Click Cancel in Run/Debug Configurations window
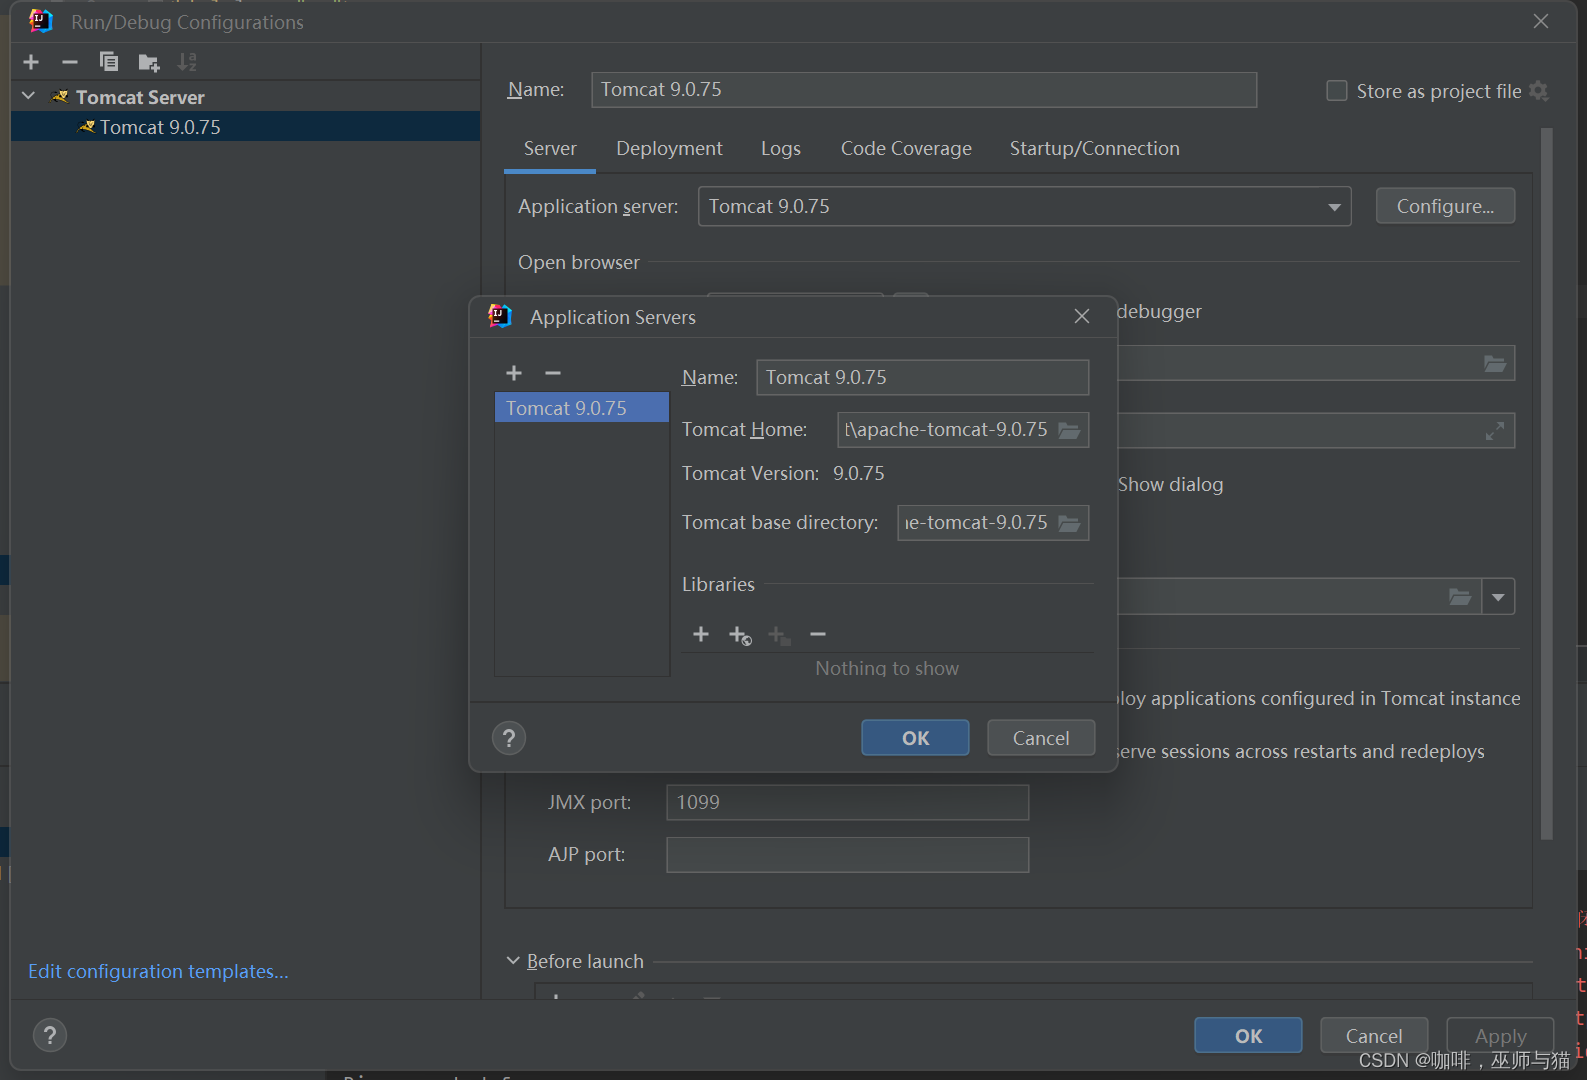Viewport: 1587px width, 1080px height. [1374, 1035]
